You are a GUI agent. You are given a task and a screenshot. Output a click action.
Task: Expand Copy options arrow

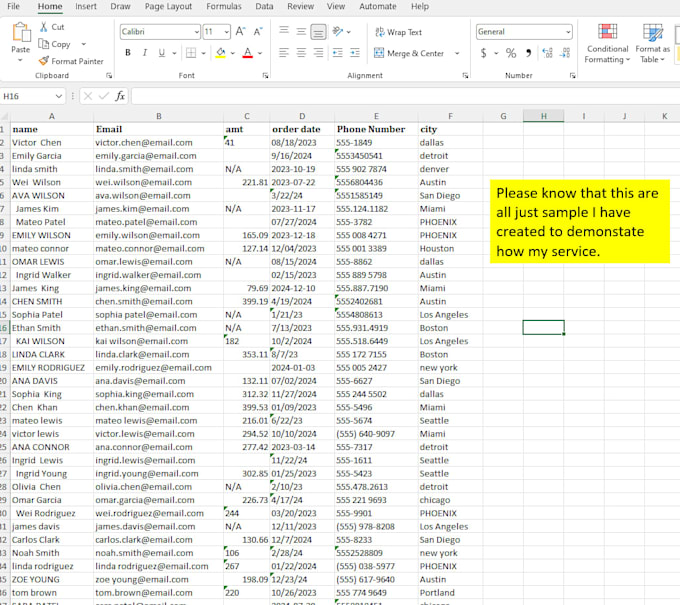(x=84, y=44)
